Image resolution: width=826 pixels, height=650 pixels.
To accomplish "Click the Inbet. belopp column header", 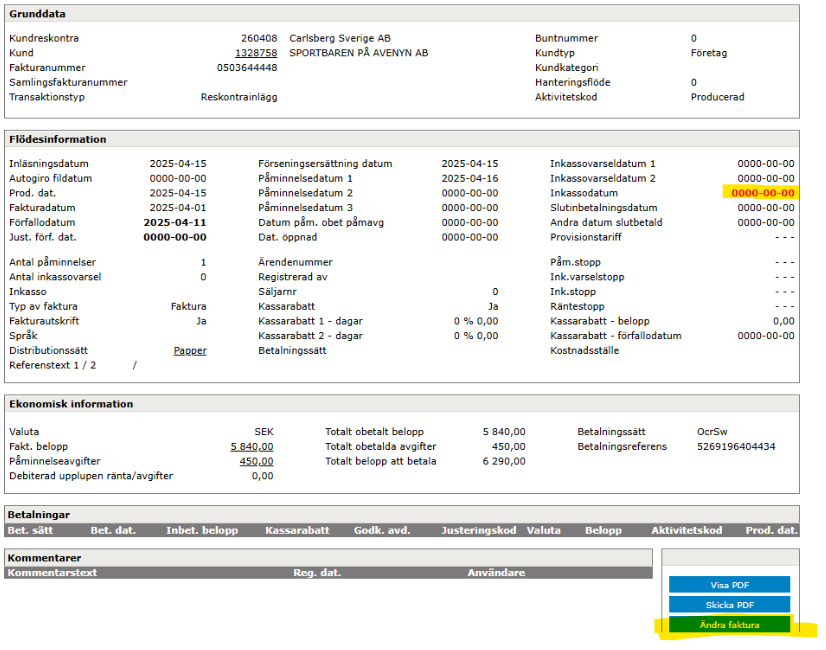I will click(201, 530).
